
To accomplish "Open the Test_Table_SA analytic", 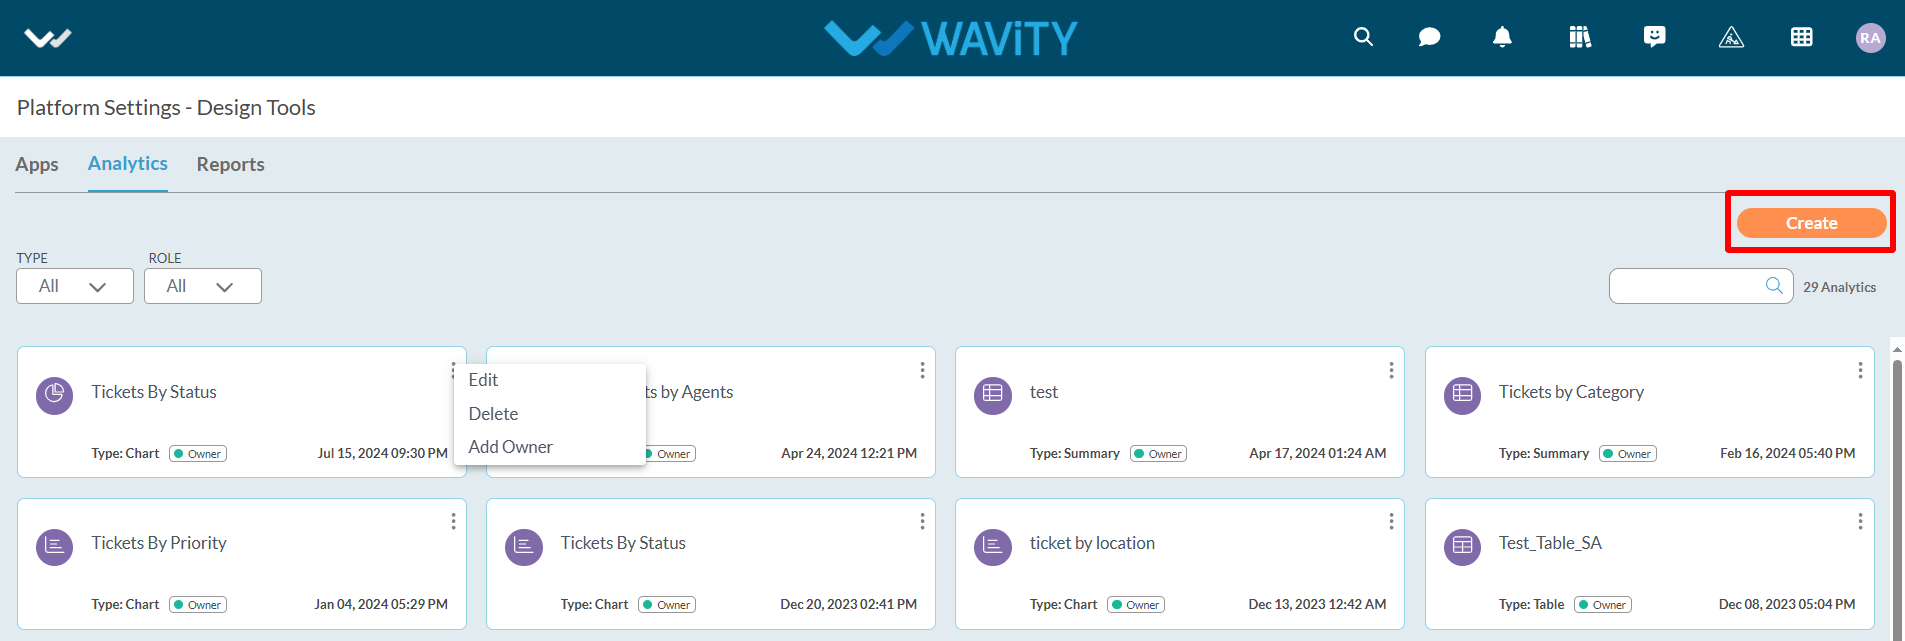I will point(1550,543).
